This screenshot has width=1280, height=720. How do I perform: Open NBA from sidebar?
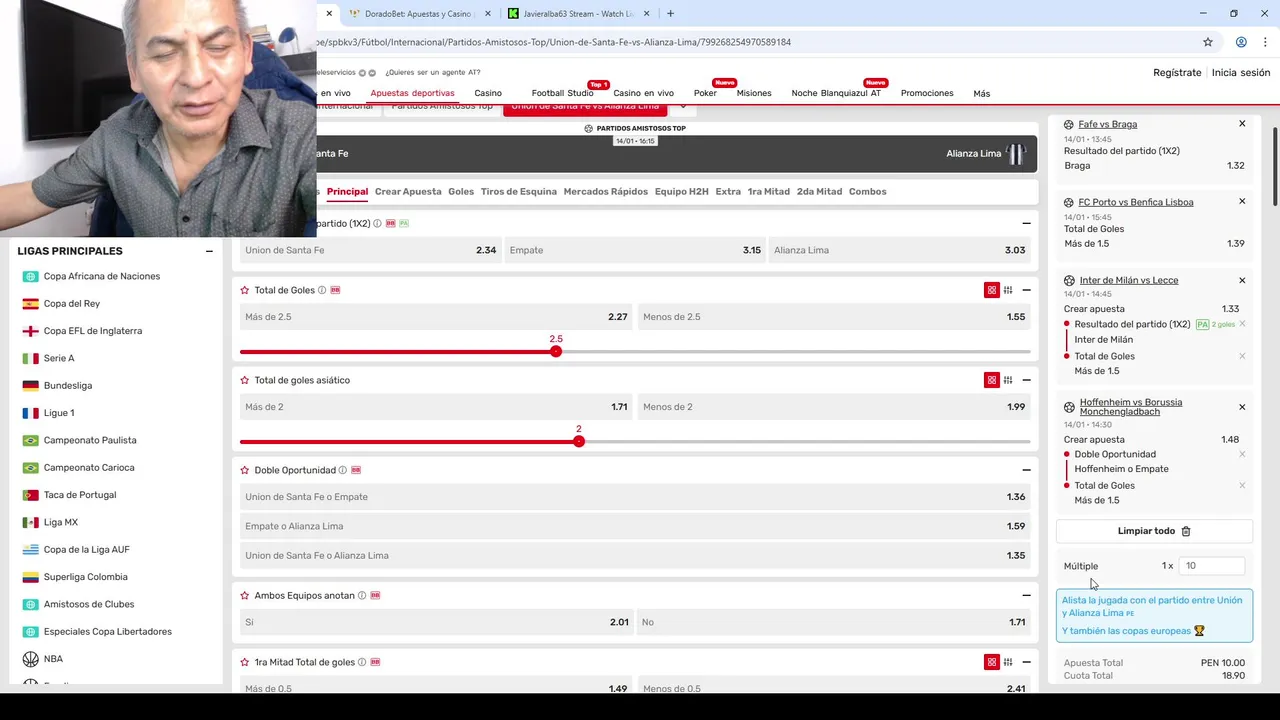point(53,659)
